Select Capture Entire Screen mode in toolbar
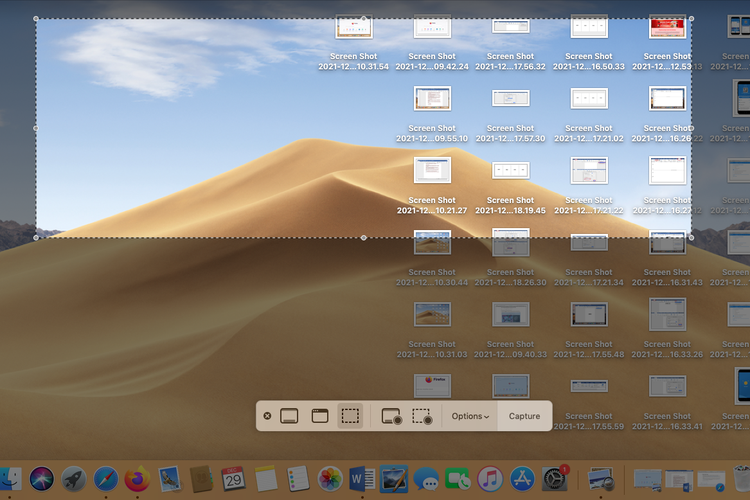The height and width of the screenshot is (500, 750). coord(289,416)
